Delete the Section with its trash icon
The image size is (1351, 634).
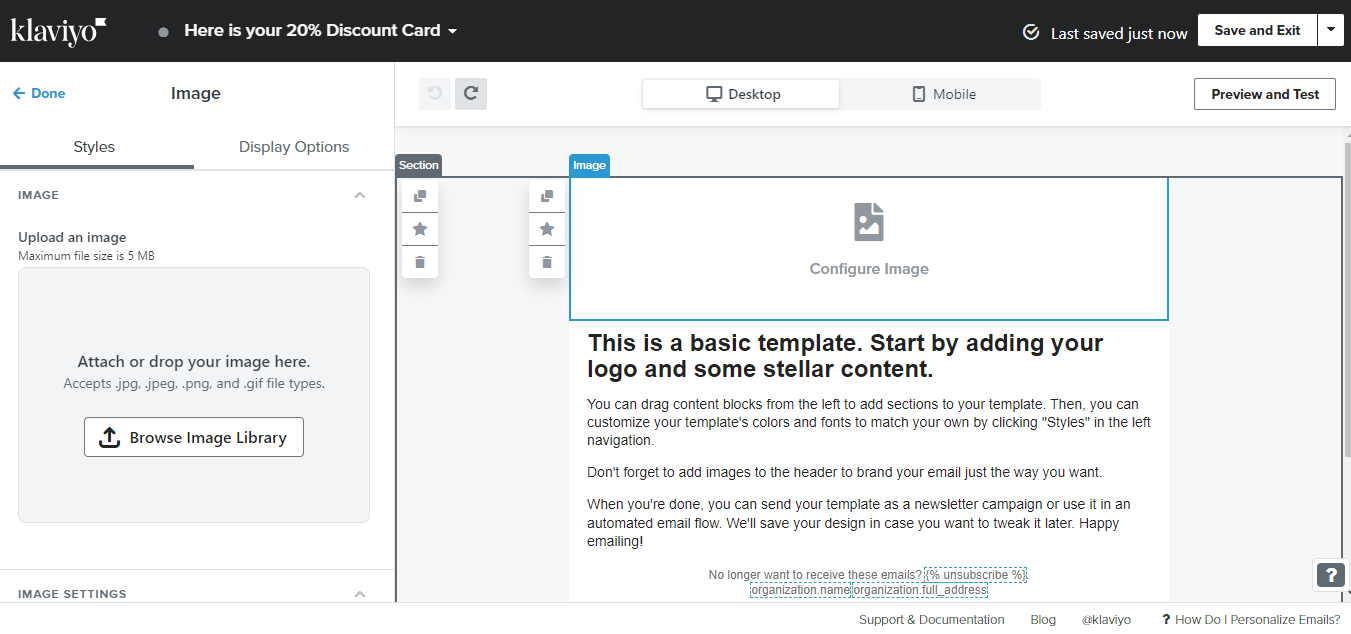click(x=420, y=262)
